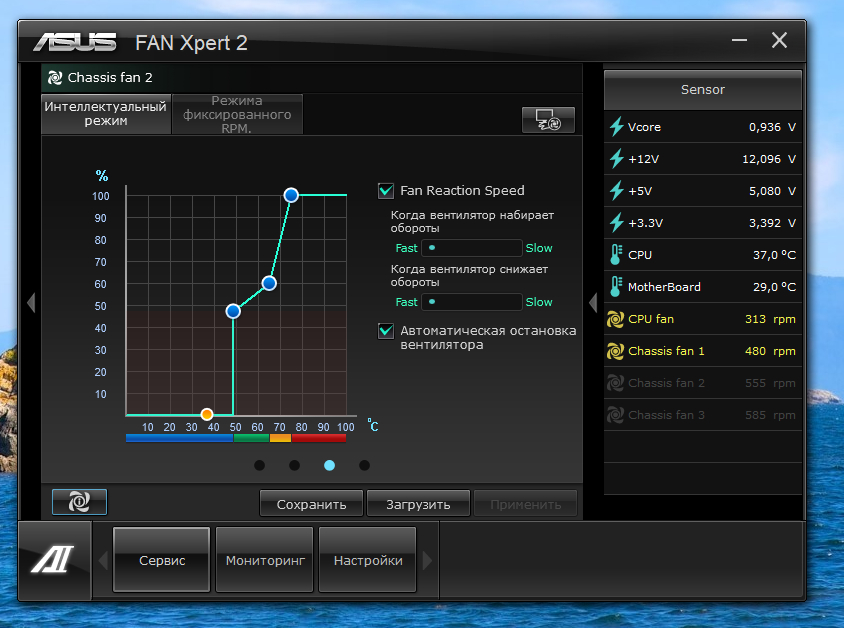Open the Мониторинг menu
Viewport: 844px width, 628px height.
(x=264, y=560)
